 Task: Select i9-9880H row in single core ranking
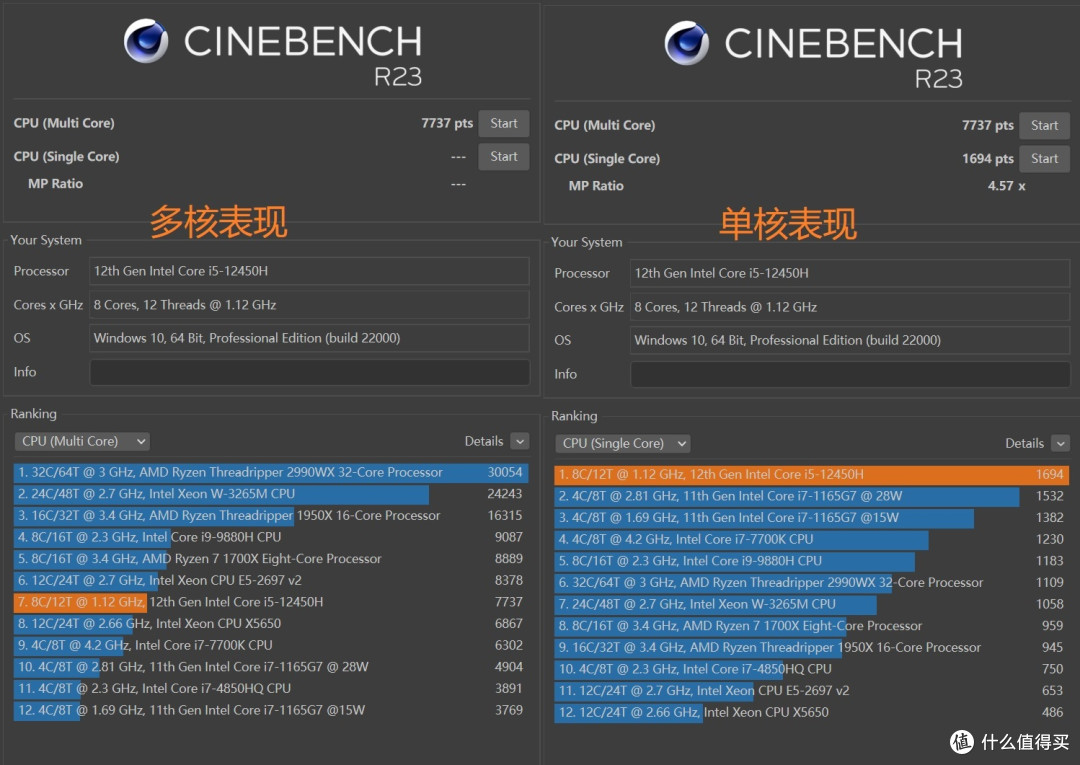click(811, 560)
